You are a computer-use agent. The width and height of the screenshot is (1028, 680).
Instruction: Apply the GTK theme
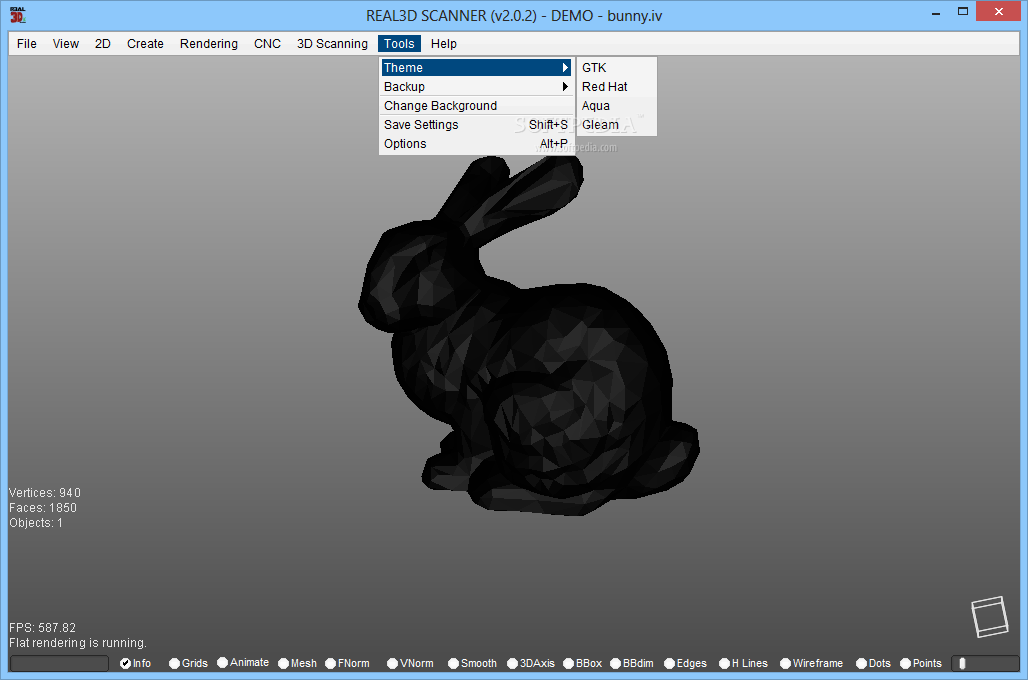point(616,68)
